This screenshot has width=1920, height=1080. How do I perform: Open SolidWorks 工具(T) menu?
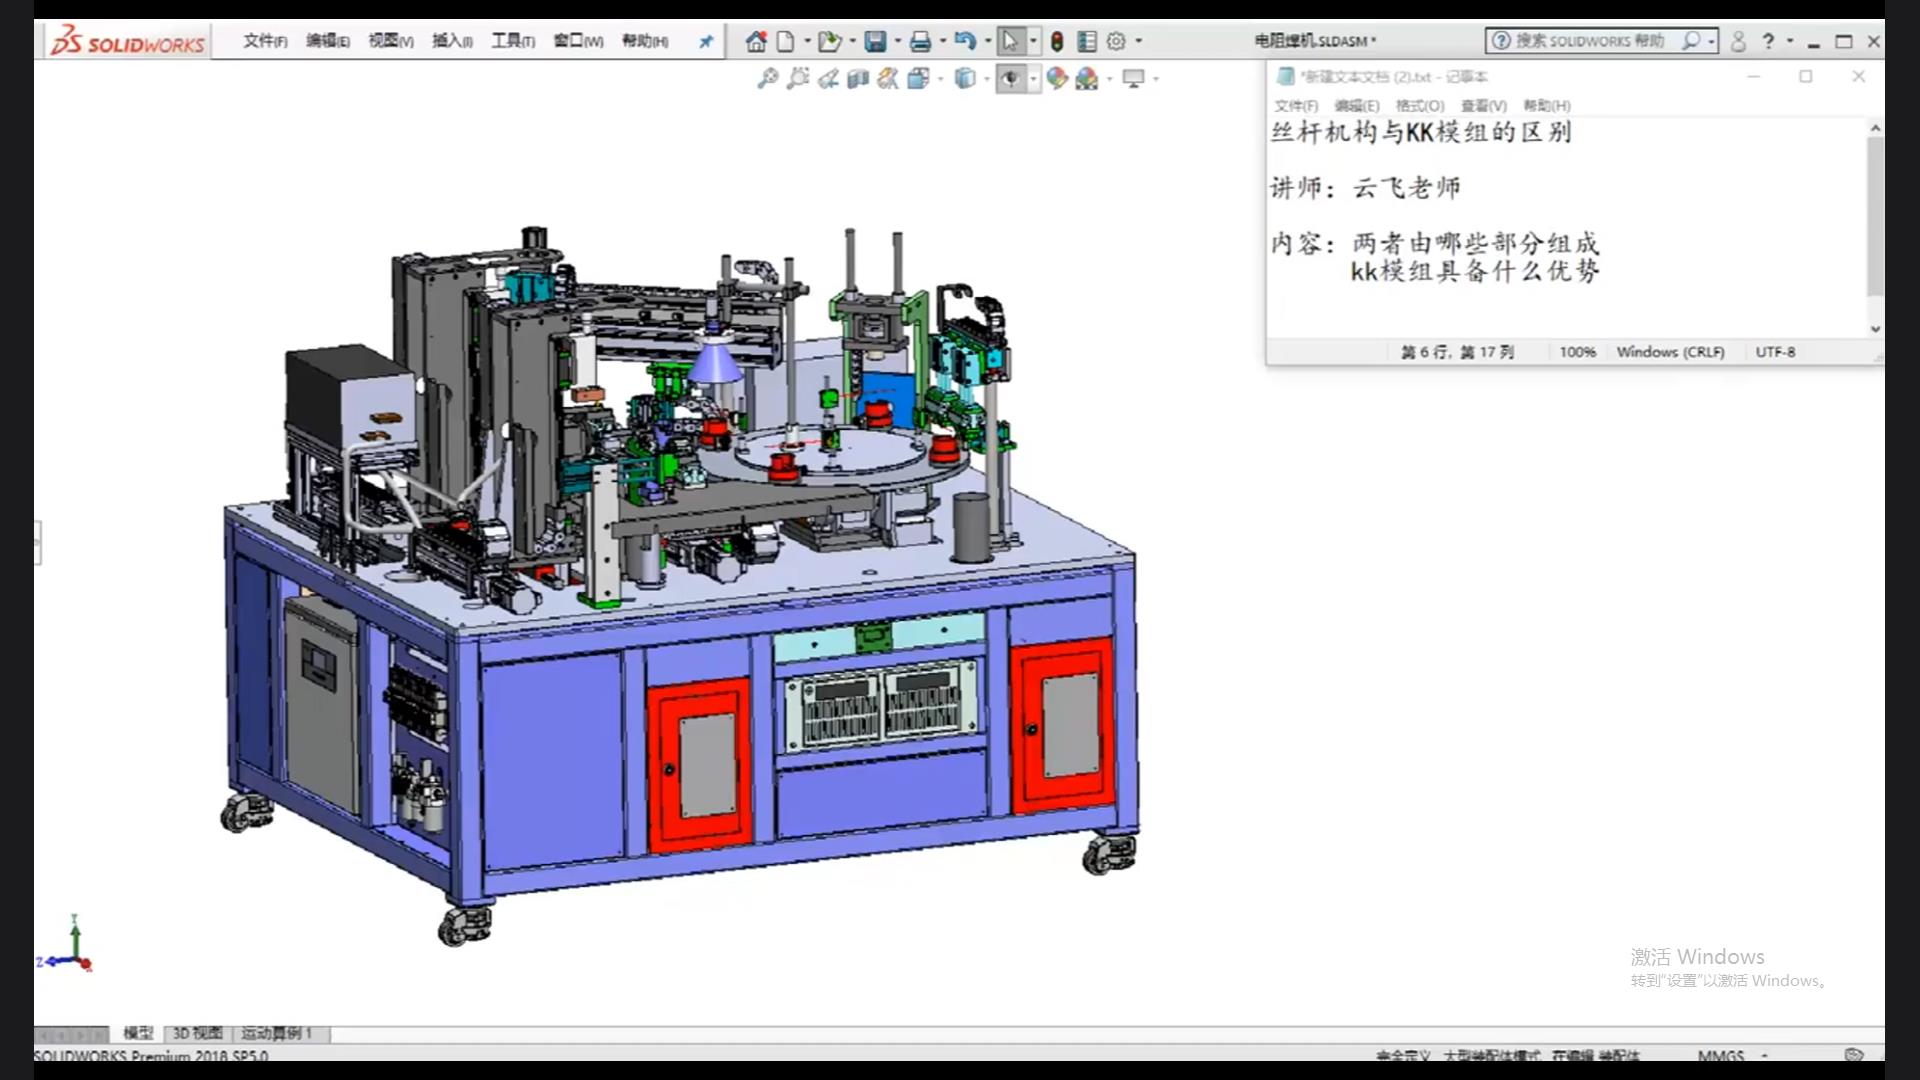click(x=513, y=41)
